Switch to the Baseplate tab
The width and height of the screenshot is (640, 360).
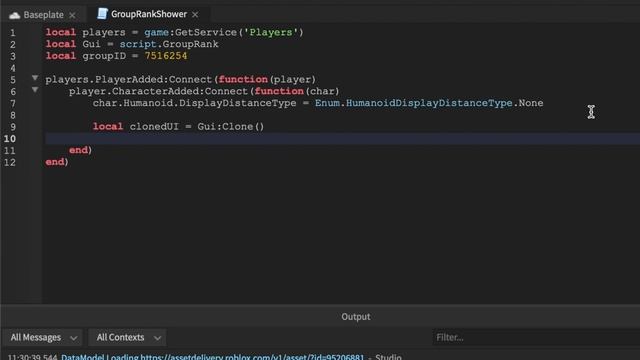(43, 15)
